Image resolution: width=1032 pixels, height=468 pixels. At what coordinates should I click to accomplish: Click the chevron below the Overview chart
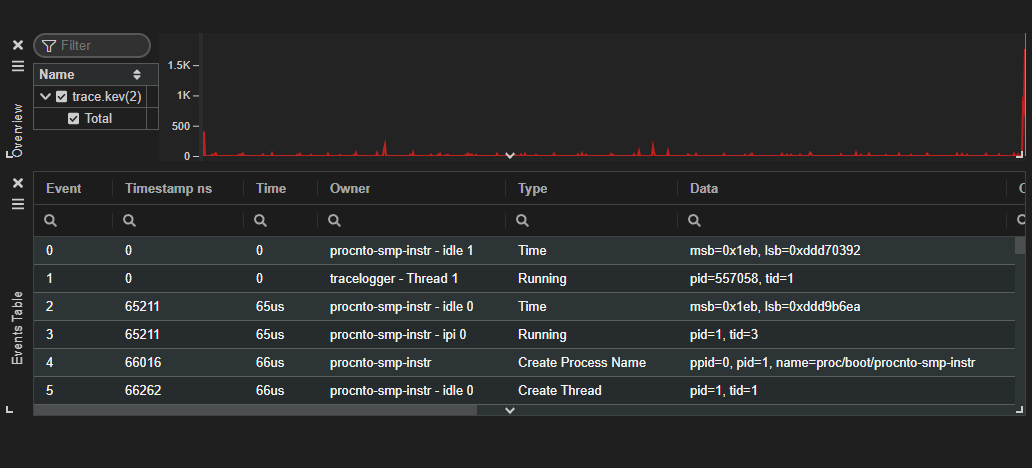tap(510, 156)
